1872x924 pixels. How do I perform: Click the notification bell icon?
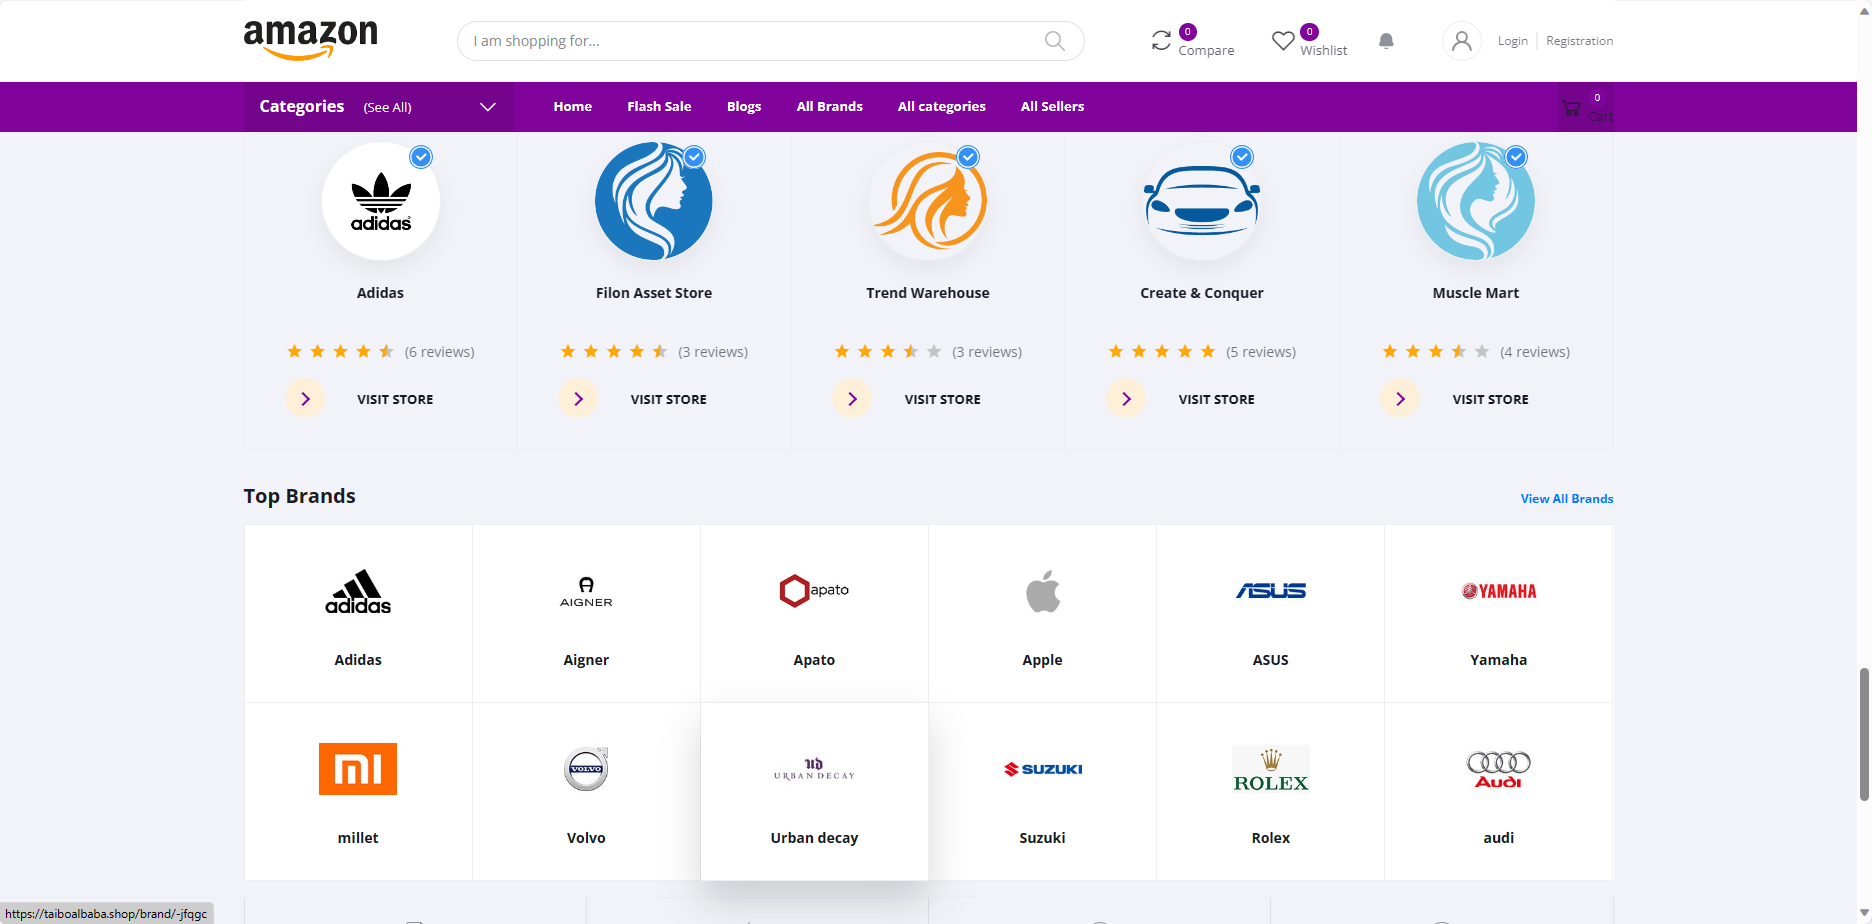pos(1386,41)
